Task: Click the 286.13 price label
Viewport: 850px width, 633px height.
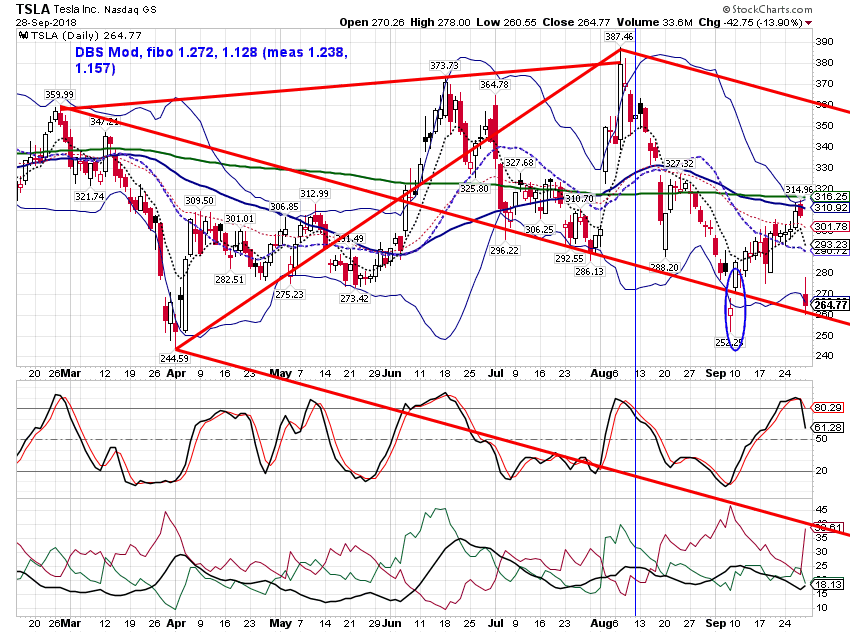Action: (589, 272)
